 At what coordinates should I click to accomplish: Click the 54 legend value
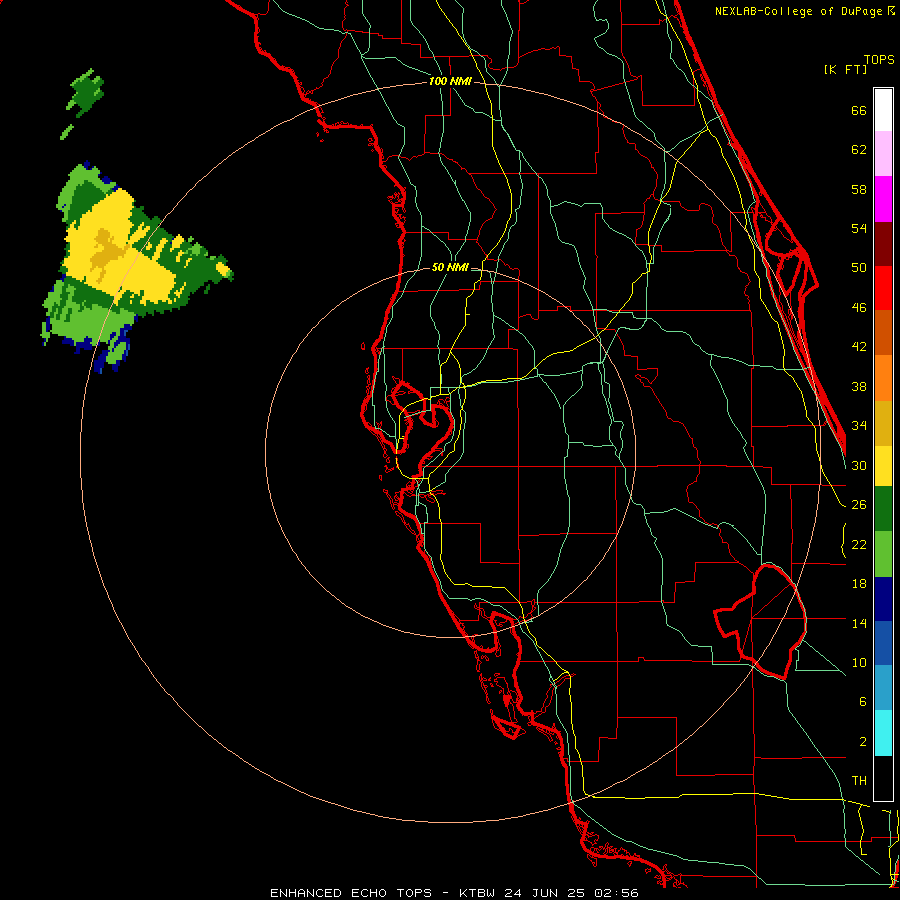[x=859, y=228]
